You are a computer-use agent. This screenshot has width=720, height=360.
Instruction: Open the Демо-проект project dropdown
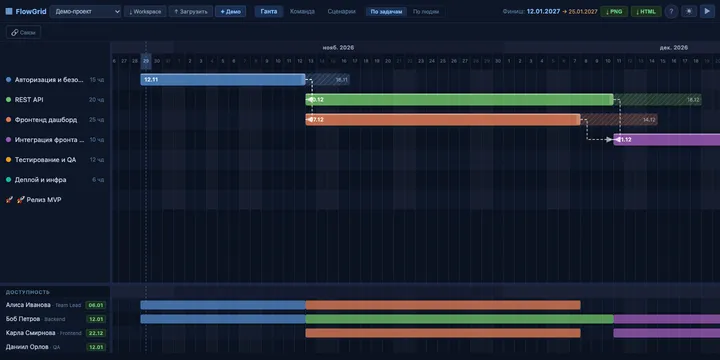click(x=85, y=11)
